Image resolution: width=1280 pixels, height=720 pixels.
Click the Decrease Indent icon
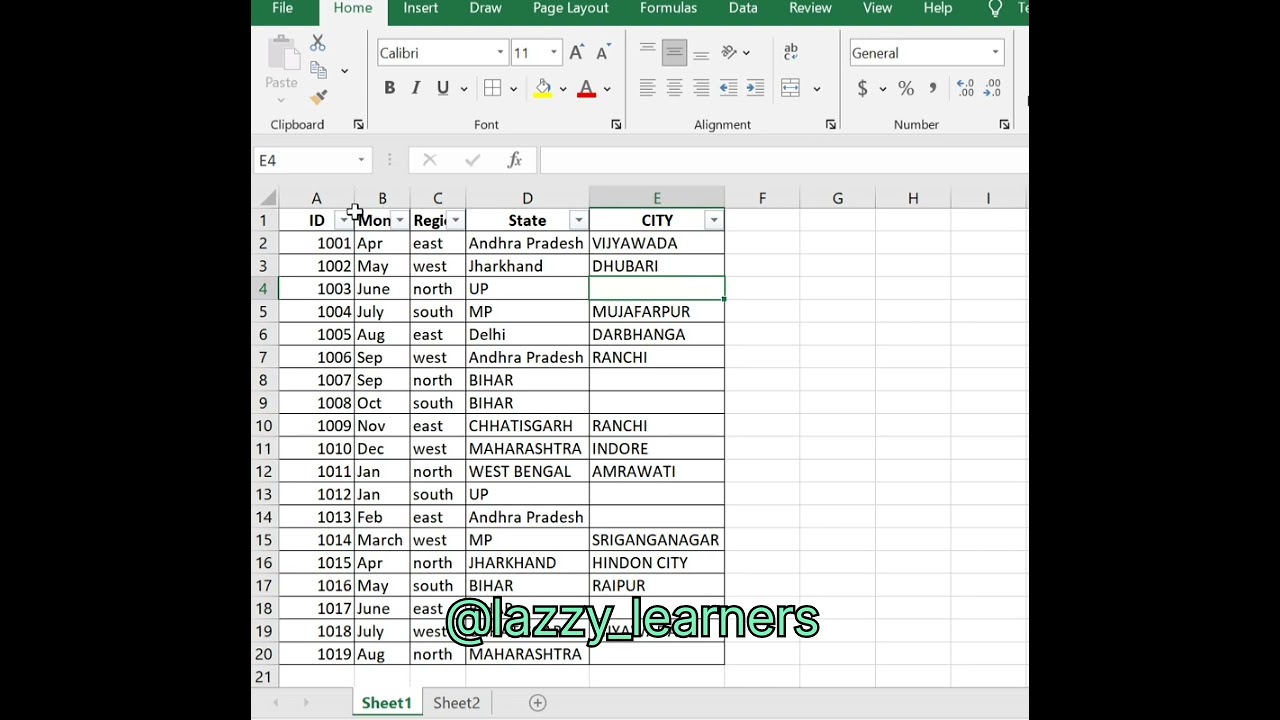[x=728, y=88]
